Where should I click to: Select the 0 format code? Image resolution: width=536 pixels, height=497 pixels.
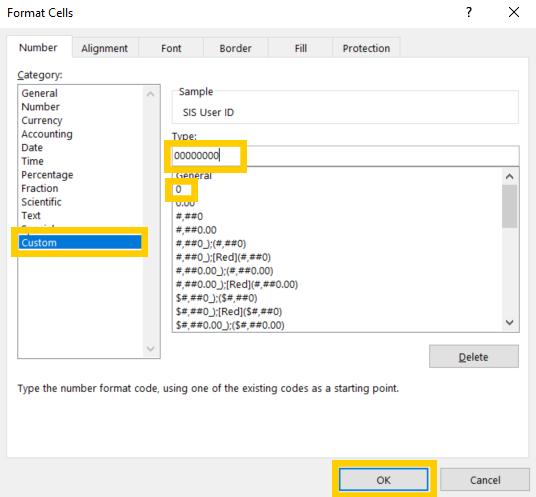point(178,189)
